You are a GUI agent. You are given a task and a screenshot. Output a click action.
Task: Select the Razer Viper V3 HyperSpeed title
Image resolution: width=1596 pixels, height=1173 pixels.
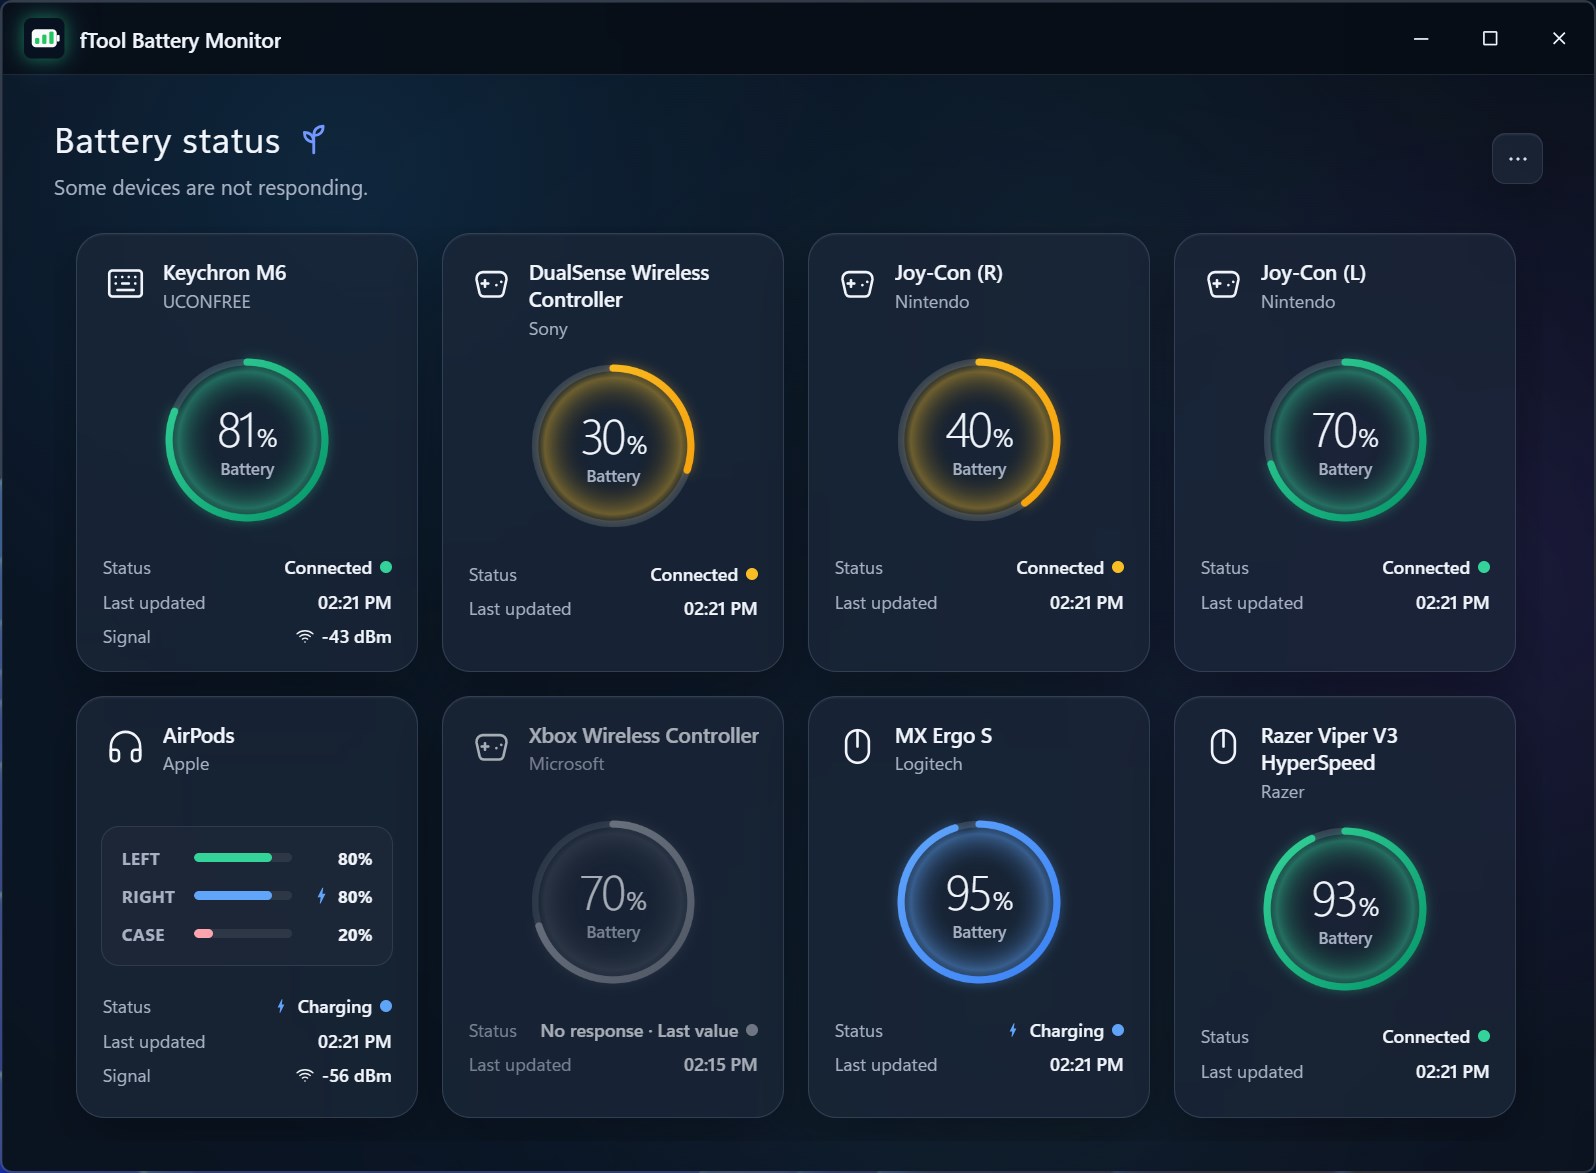(1329, 750)
